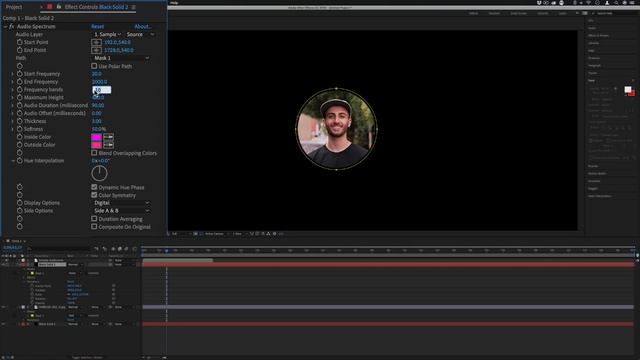This screenshot has width=640, height=360.
Task: Switch to Project panel tab
Action: pyautogui.click(x=14, y=7)
